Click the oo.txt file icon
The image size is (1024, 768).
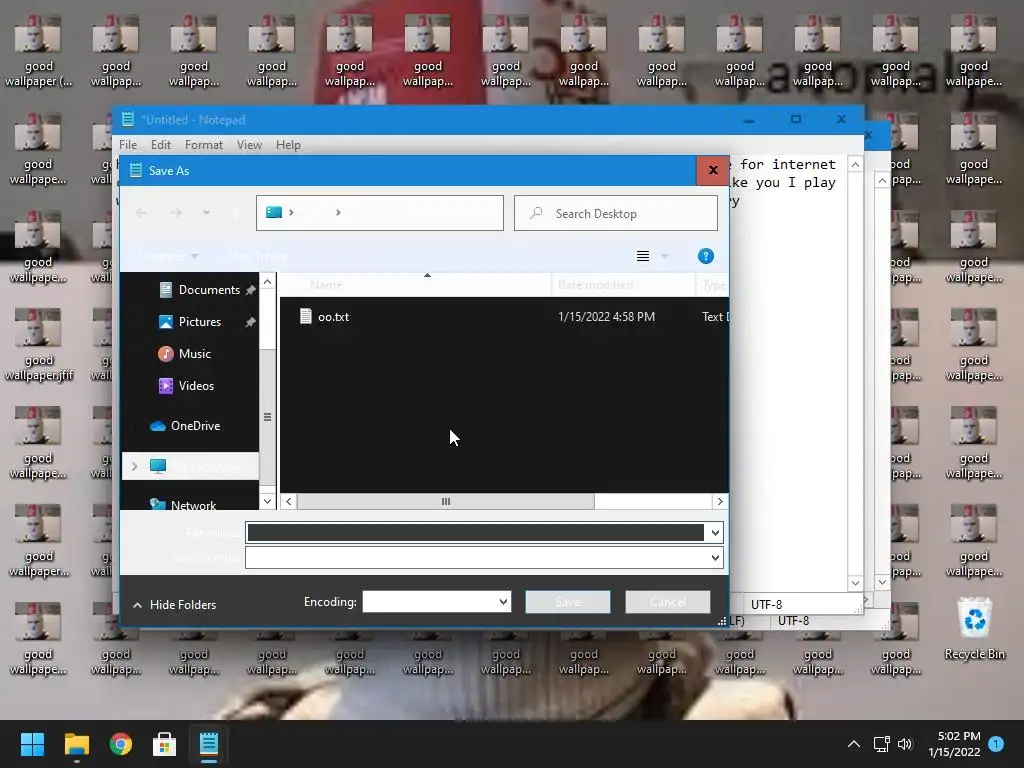pos(305,316)
